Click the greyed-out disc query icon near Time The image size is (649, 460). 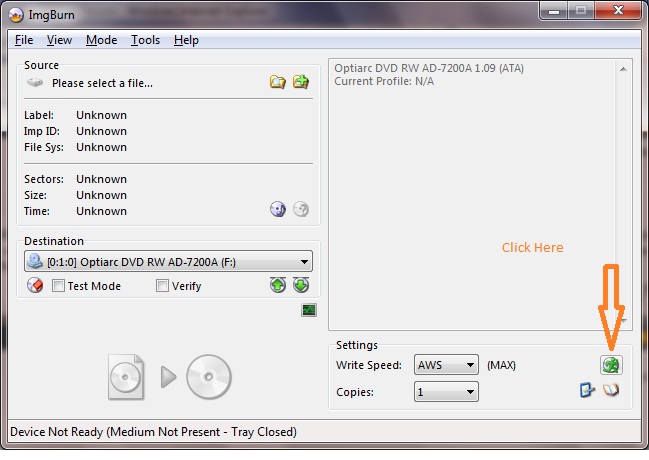tap(301, 209)
